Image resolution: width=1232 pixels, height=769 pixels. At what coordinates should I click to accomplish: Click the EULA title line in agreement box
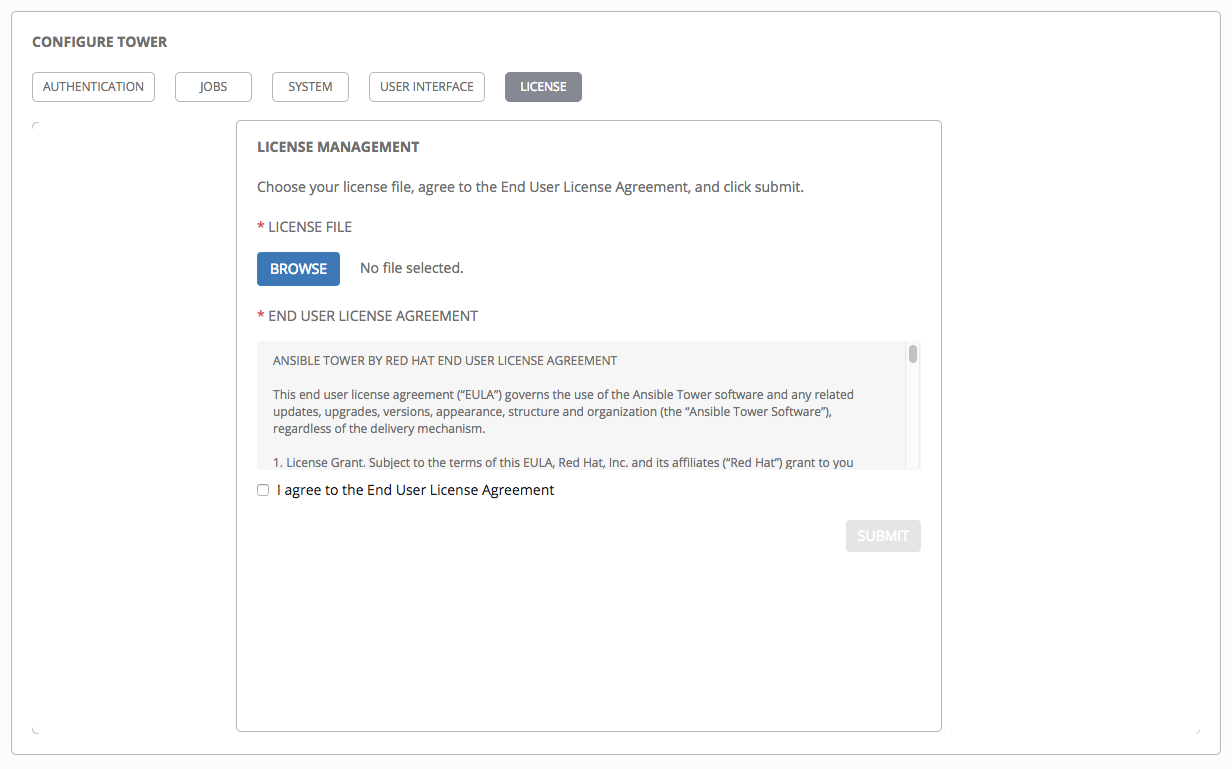[x=445, y=360]
